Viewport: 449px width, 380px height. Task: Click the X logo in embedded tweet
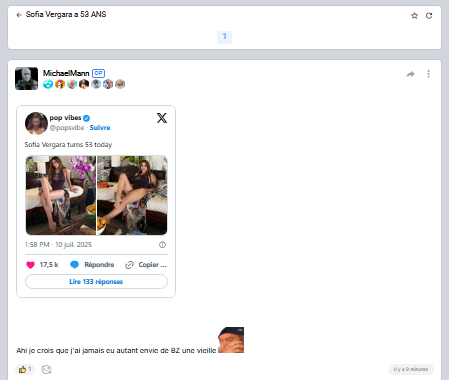coord(162,118)
